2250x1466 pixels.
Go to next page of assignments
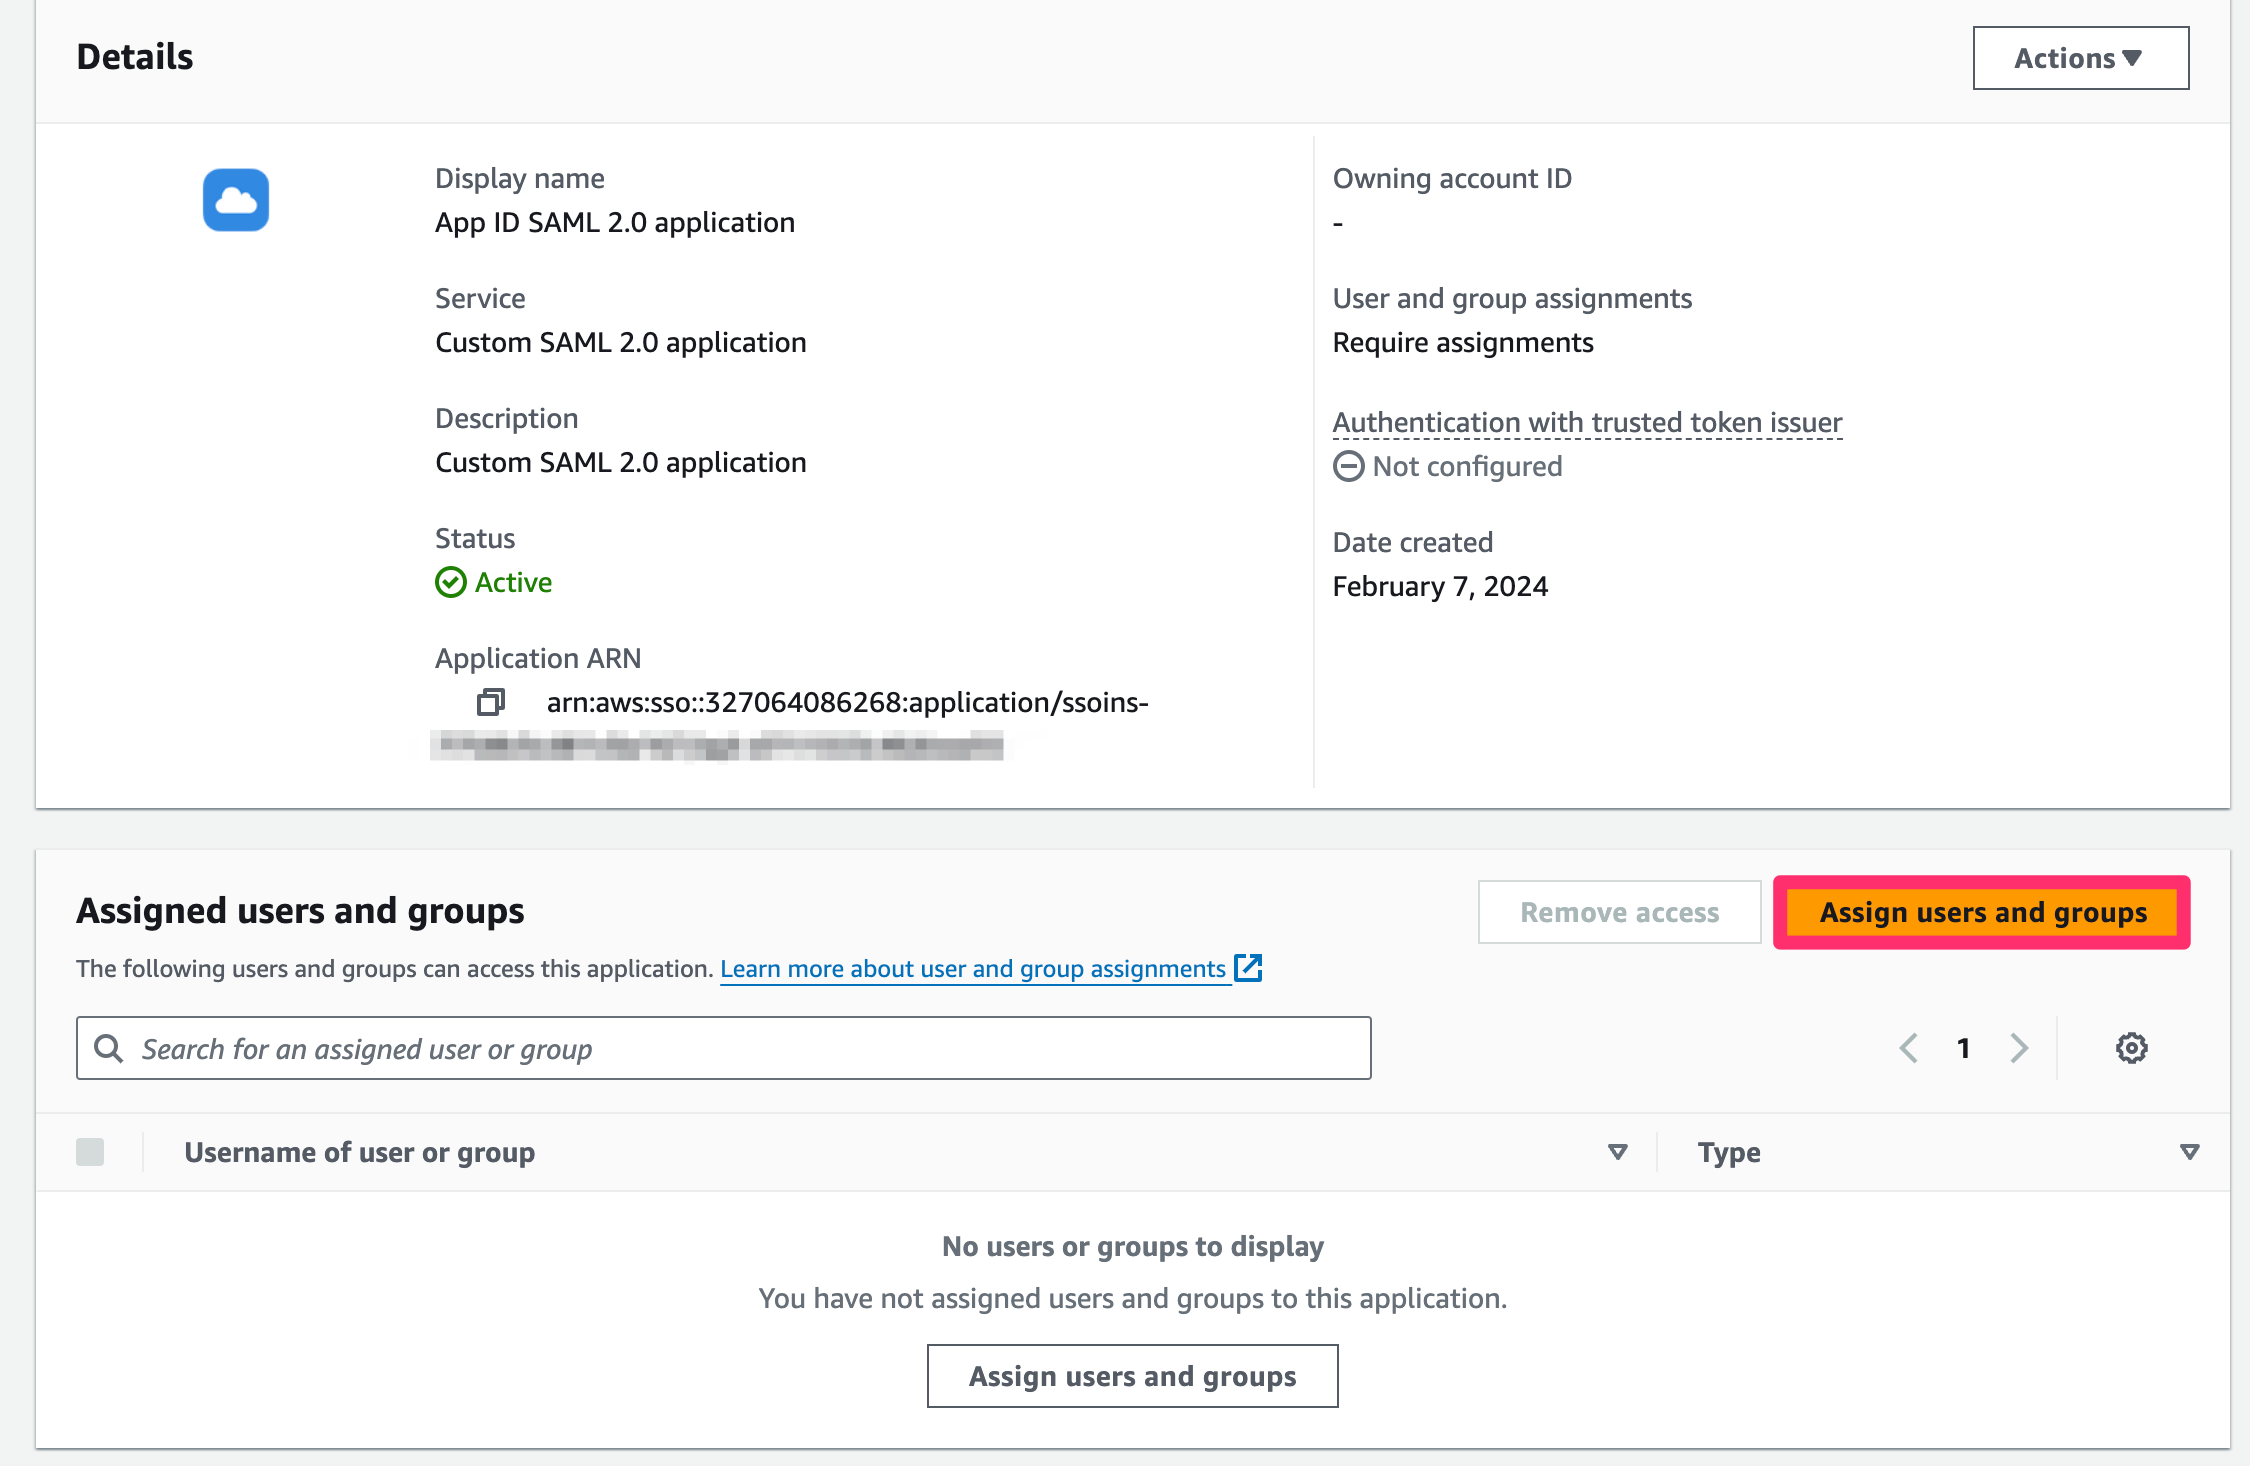pos(2019,1048)
